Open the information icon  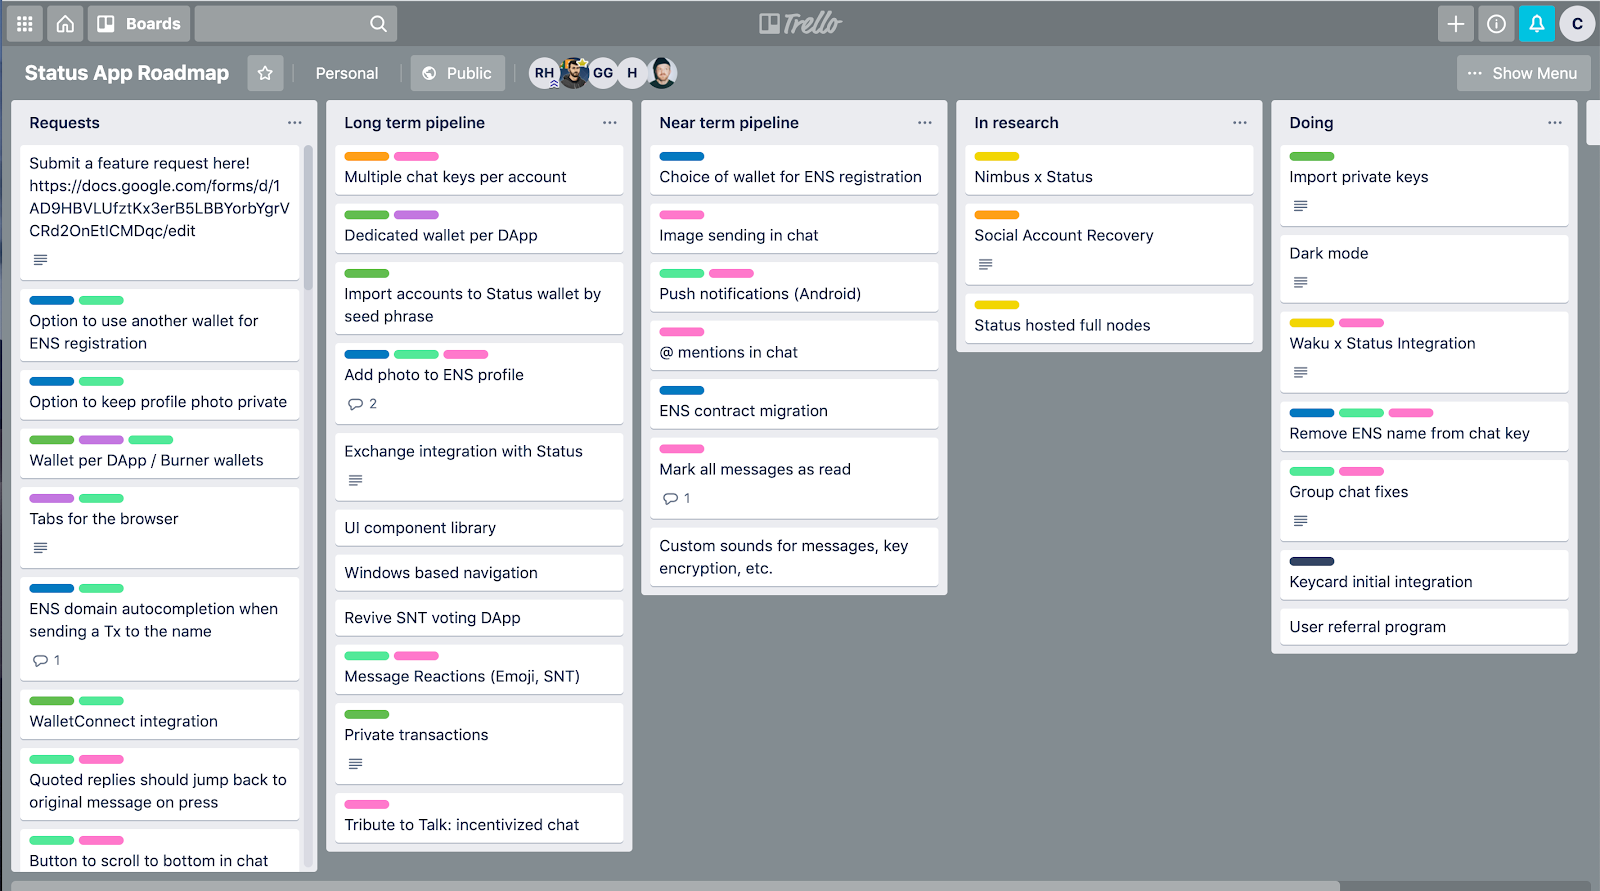tap(1496, 23)
